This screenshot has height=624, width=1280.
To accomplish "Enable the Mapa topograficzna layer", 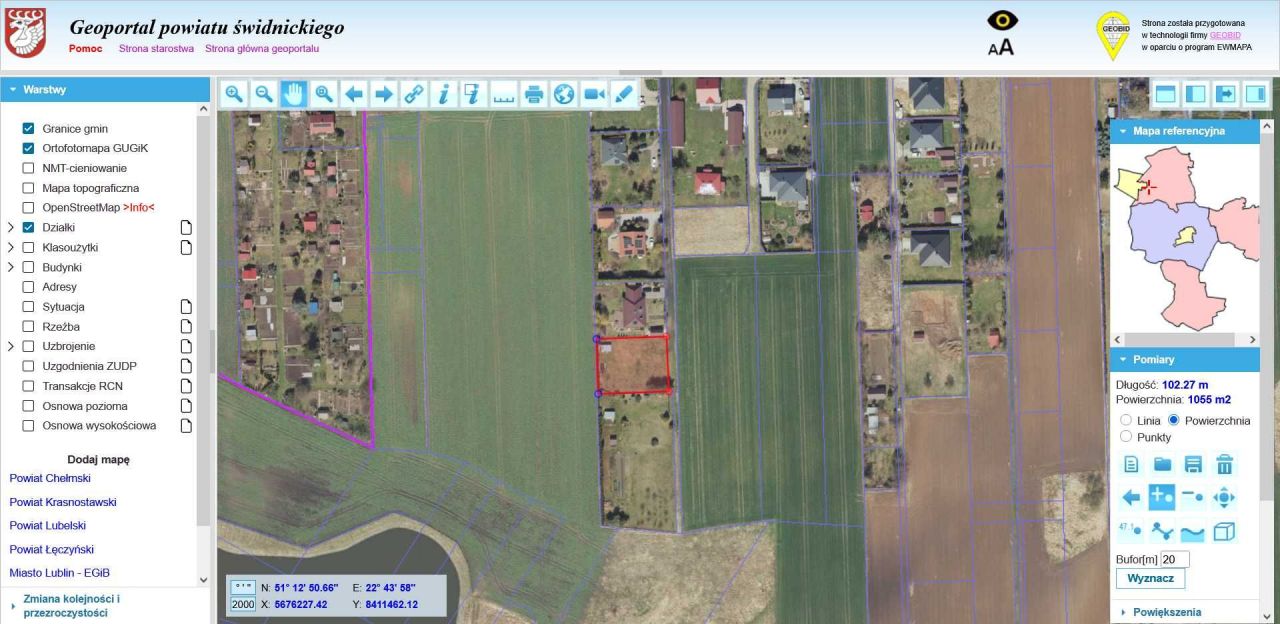I will (28, 188).
